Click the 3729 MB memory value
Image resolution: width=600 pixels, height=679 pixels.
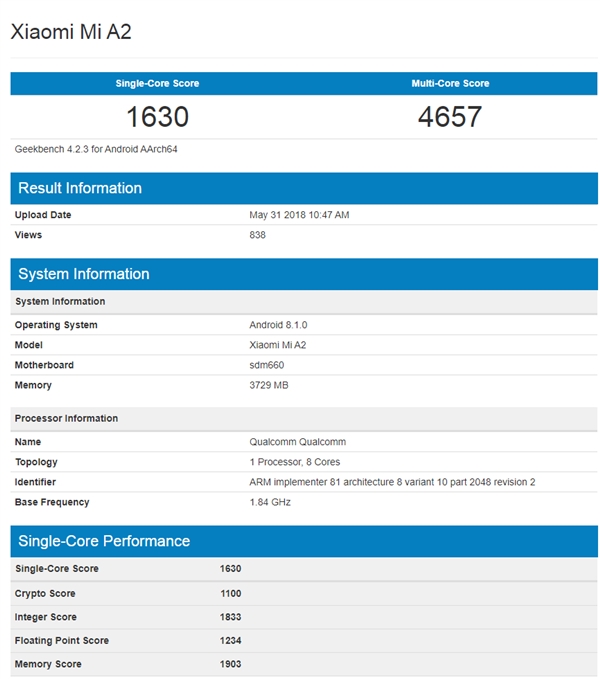pos(270,385)
